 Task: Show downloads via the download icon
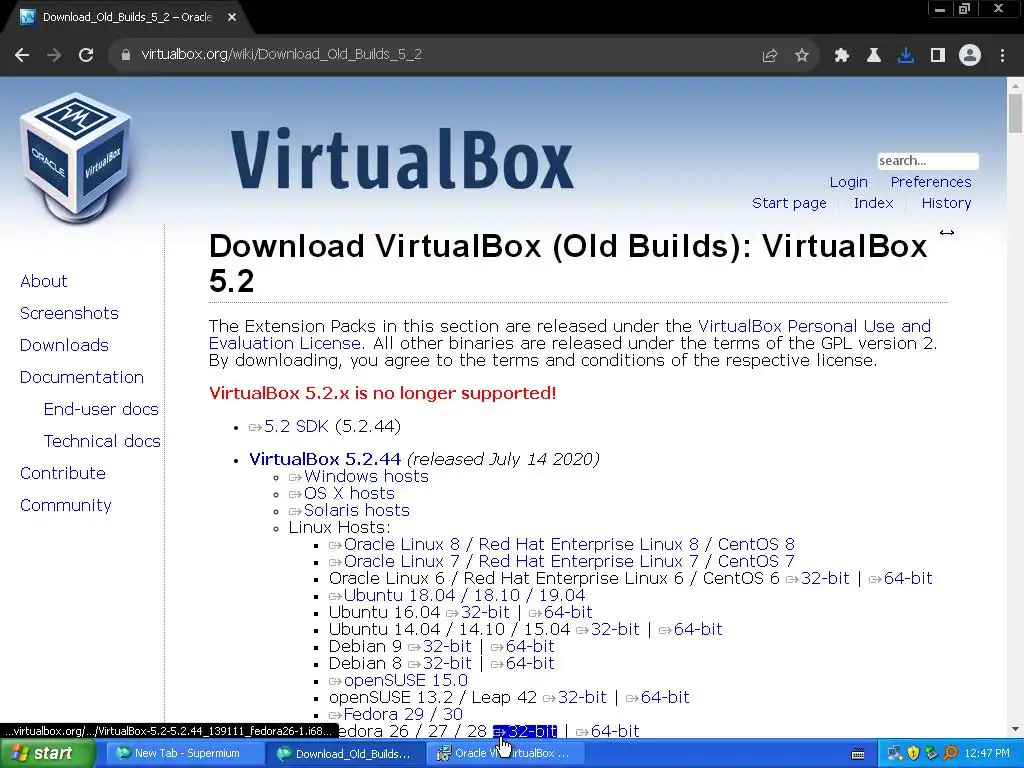click(x=906, y=56)
